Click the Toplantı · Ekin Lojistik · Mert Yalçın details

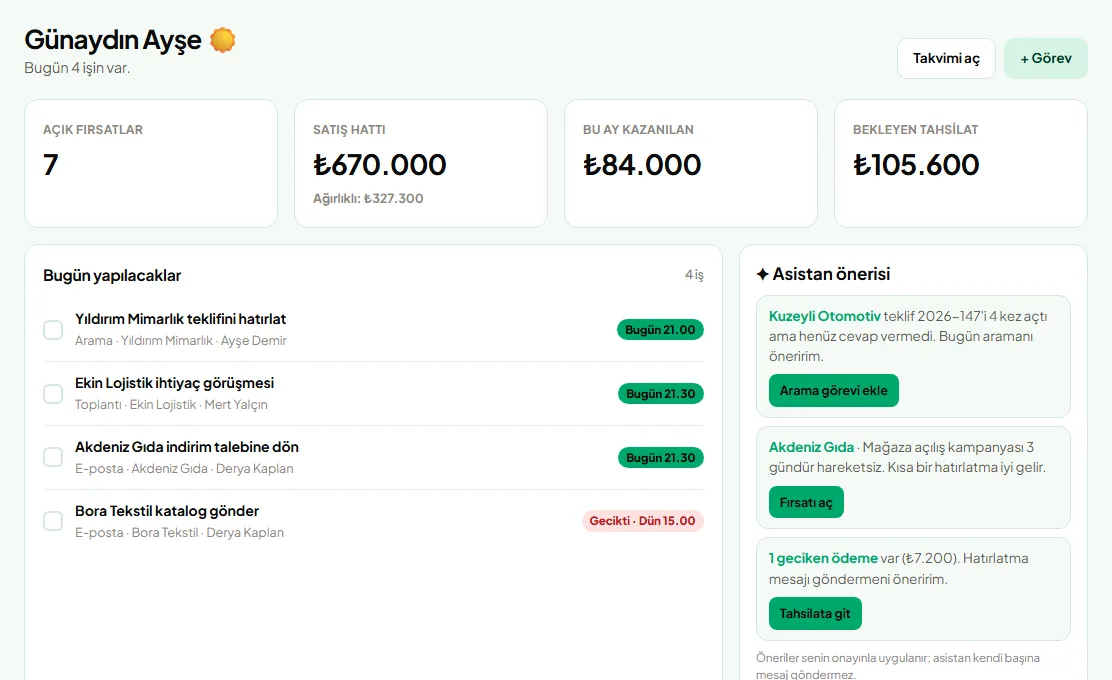click(172, 405)
